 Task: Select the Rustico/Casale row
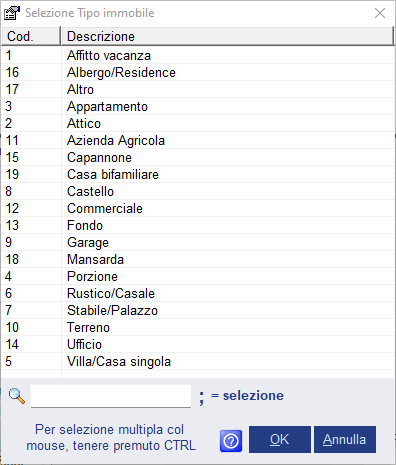point(198,293)
